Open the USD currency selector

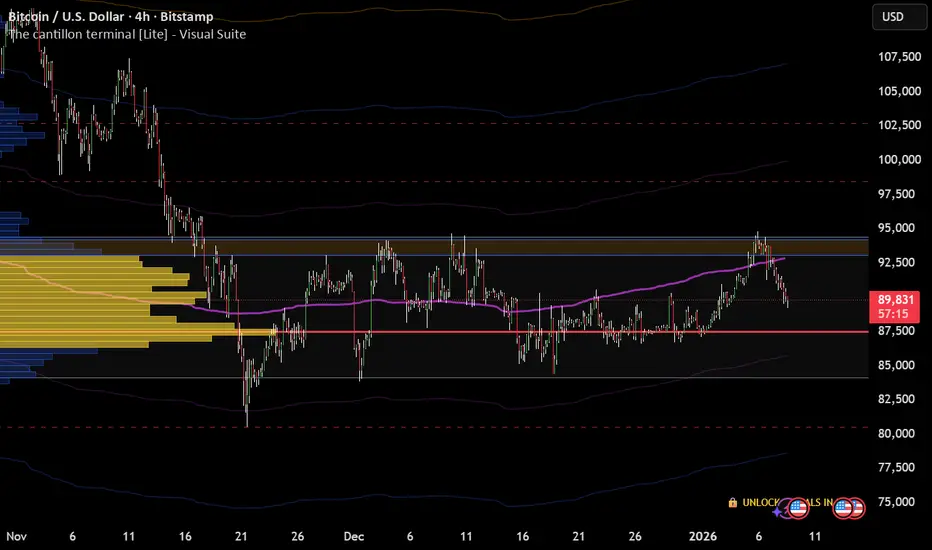tap(898, 17)
